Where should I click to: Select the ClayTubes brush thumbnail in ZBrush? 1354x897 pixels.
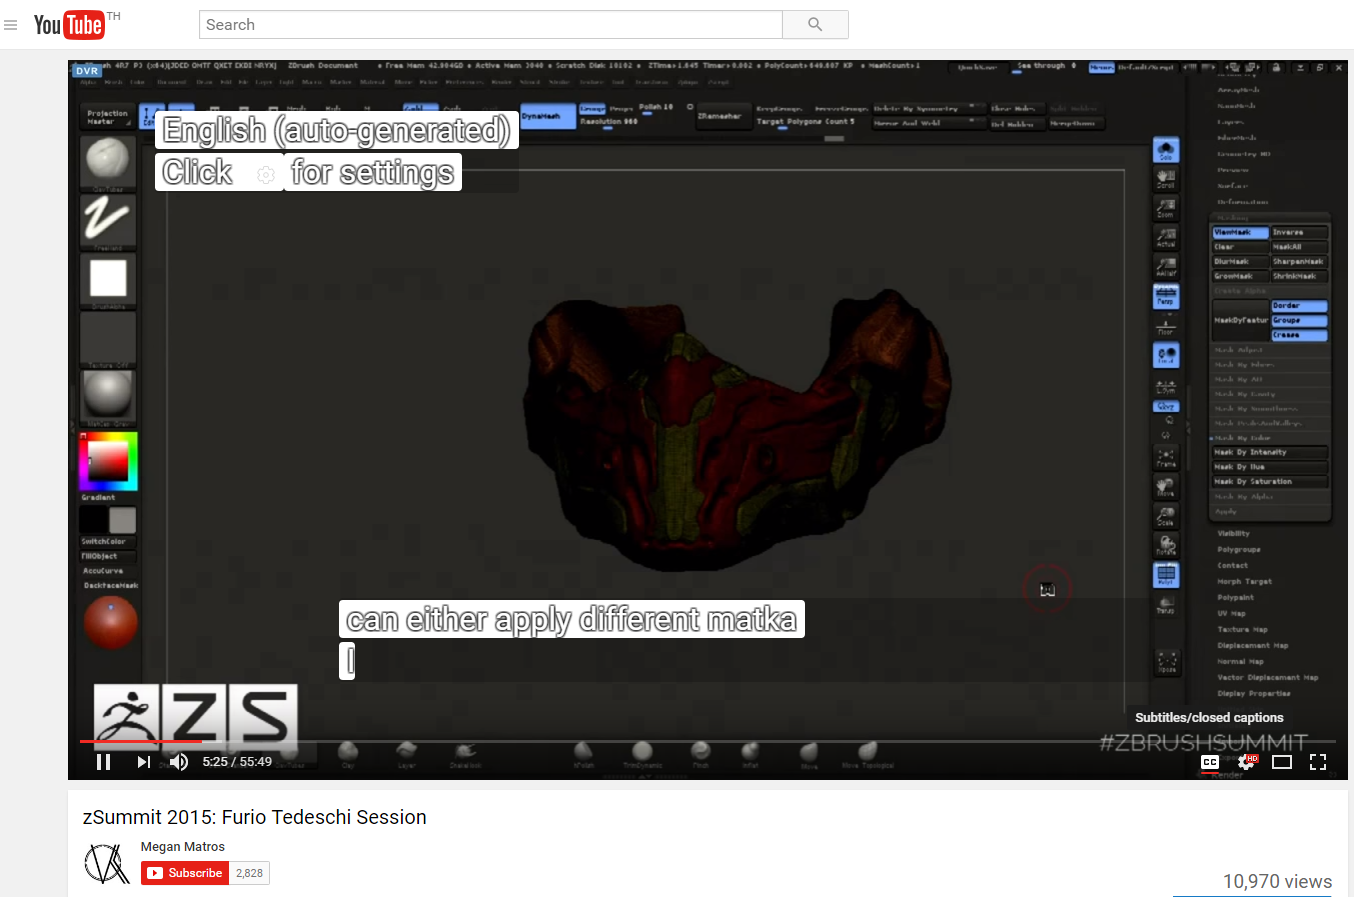108,162
